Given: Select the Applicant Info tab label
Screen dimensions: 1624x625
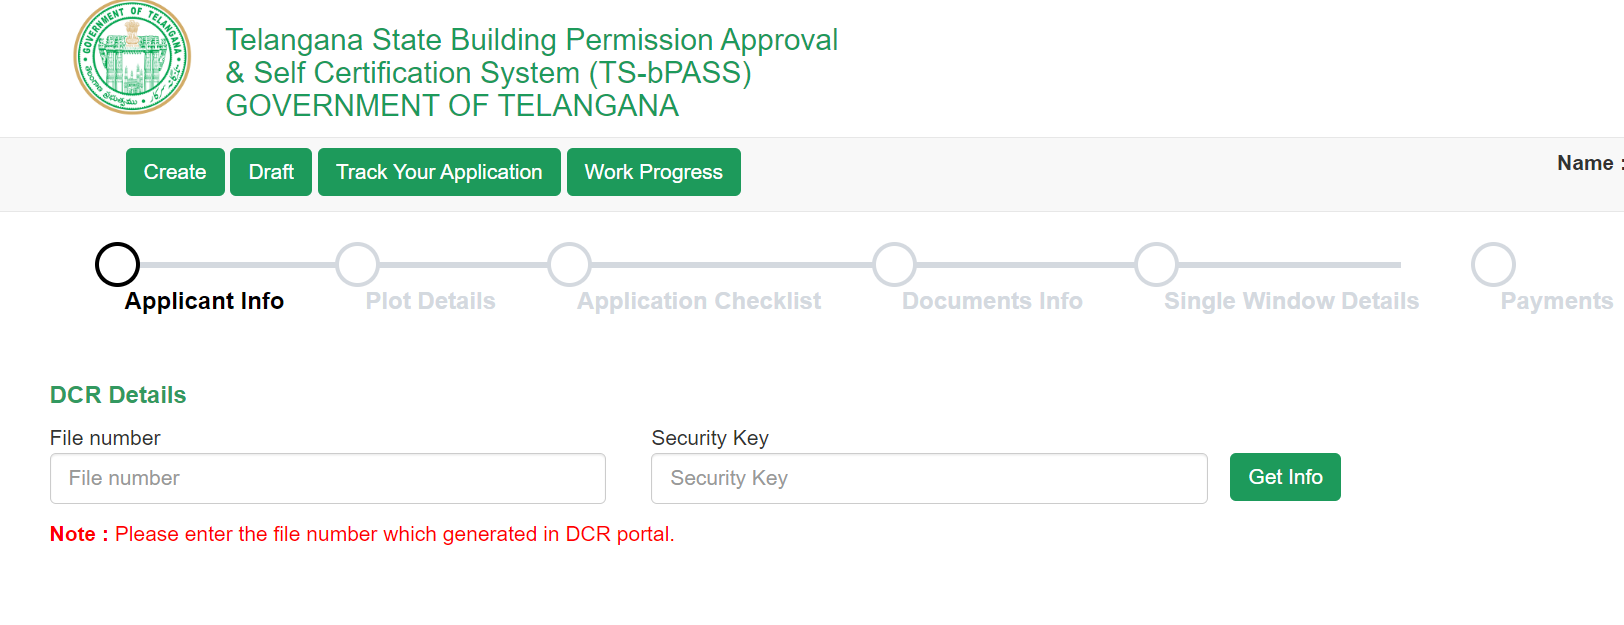Looking at the screenshot, I should [x=204, y=300].
